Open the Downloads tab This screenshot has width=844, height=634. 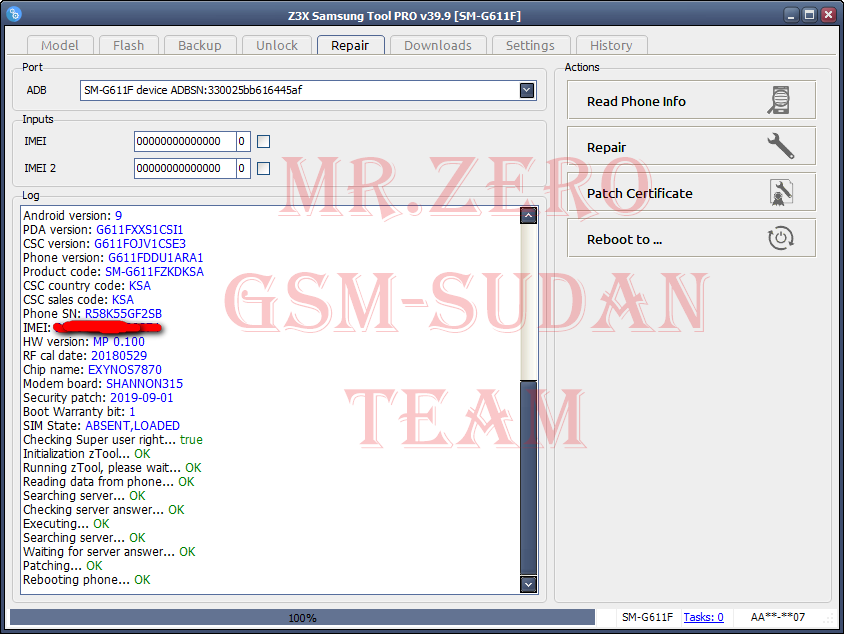pos(438,45)
